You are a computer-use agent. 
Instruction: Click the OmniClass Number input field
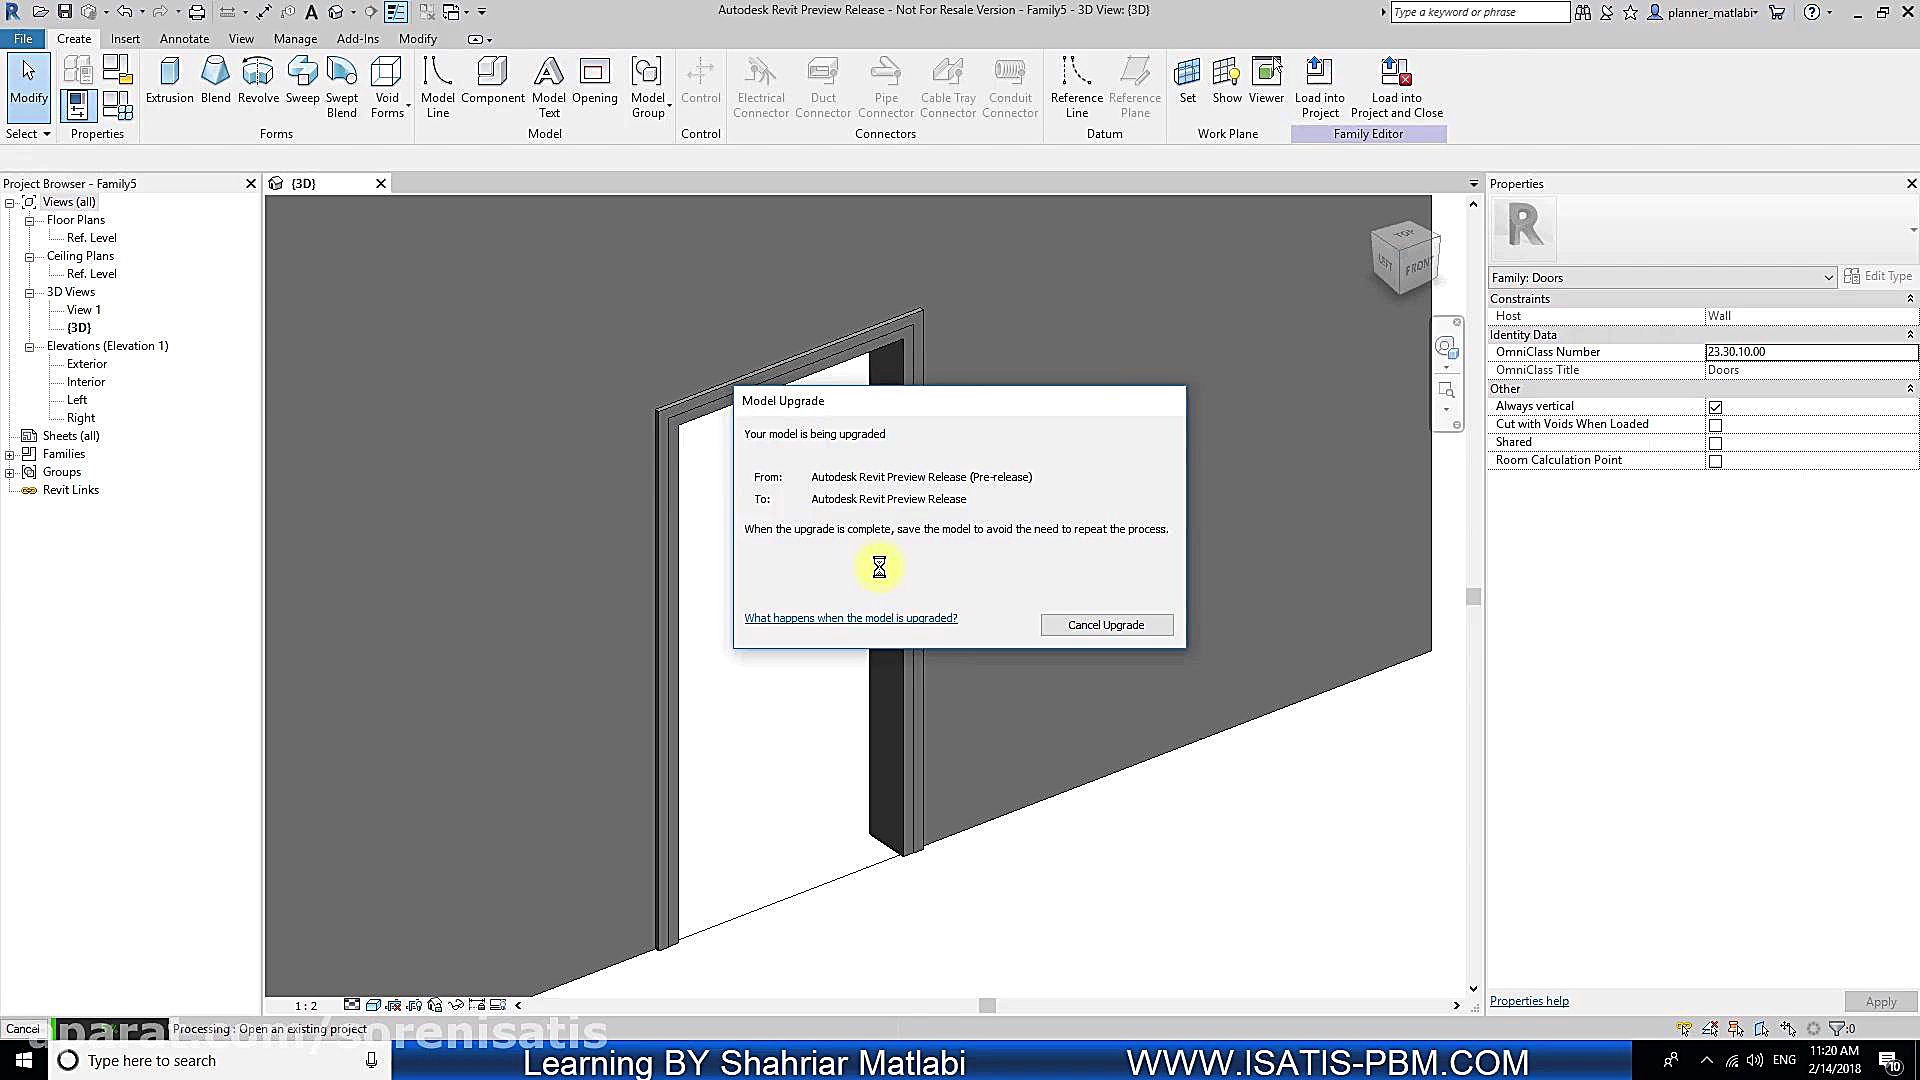click(x=1810, y=352)
